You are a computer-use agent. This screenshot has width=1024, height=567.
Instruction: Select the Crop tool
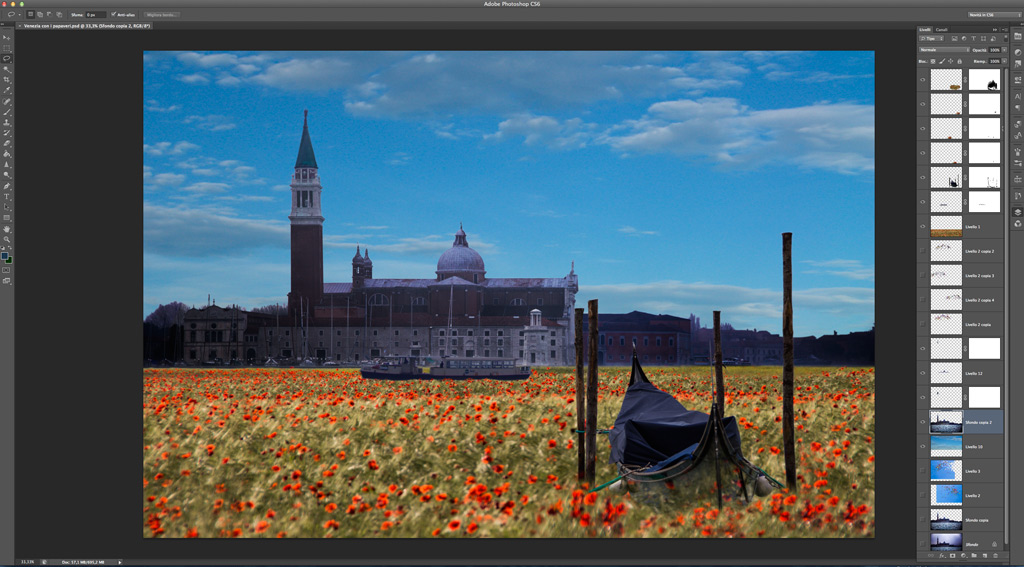point(7,80)
